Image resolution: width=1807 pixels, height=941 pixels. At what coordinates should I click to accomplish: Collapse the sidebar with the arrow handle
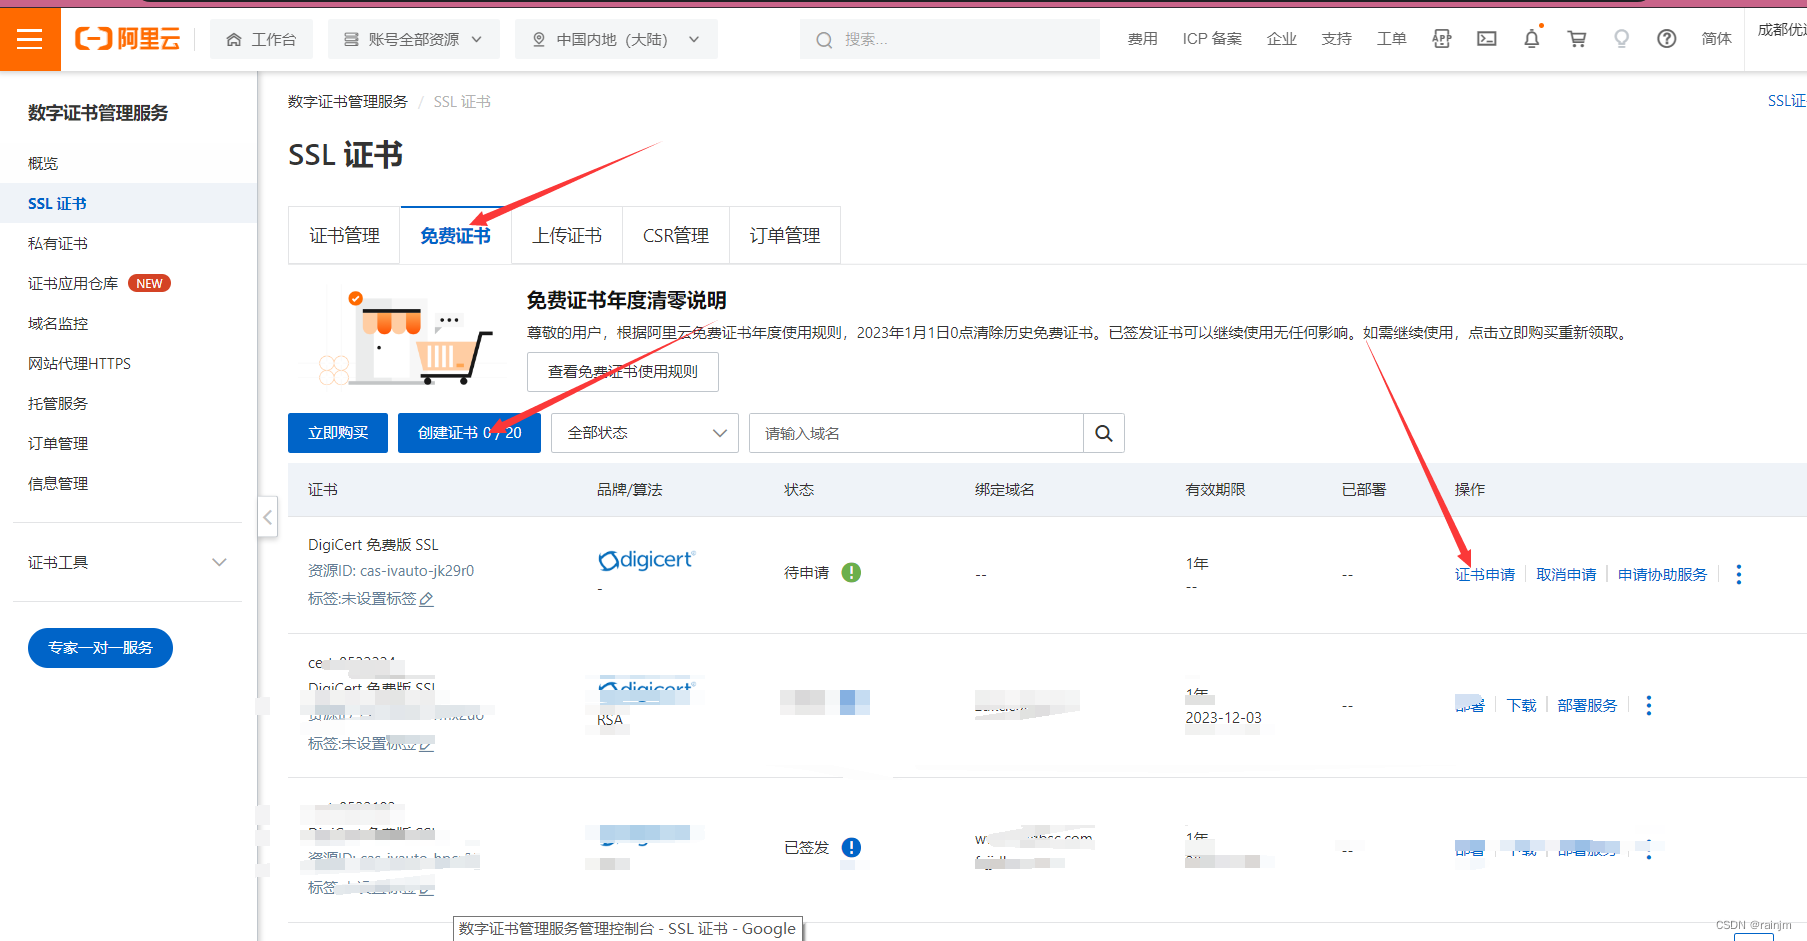click(267, 517)
